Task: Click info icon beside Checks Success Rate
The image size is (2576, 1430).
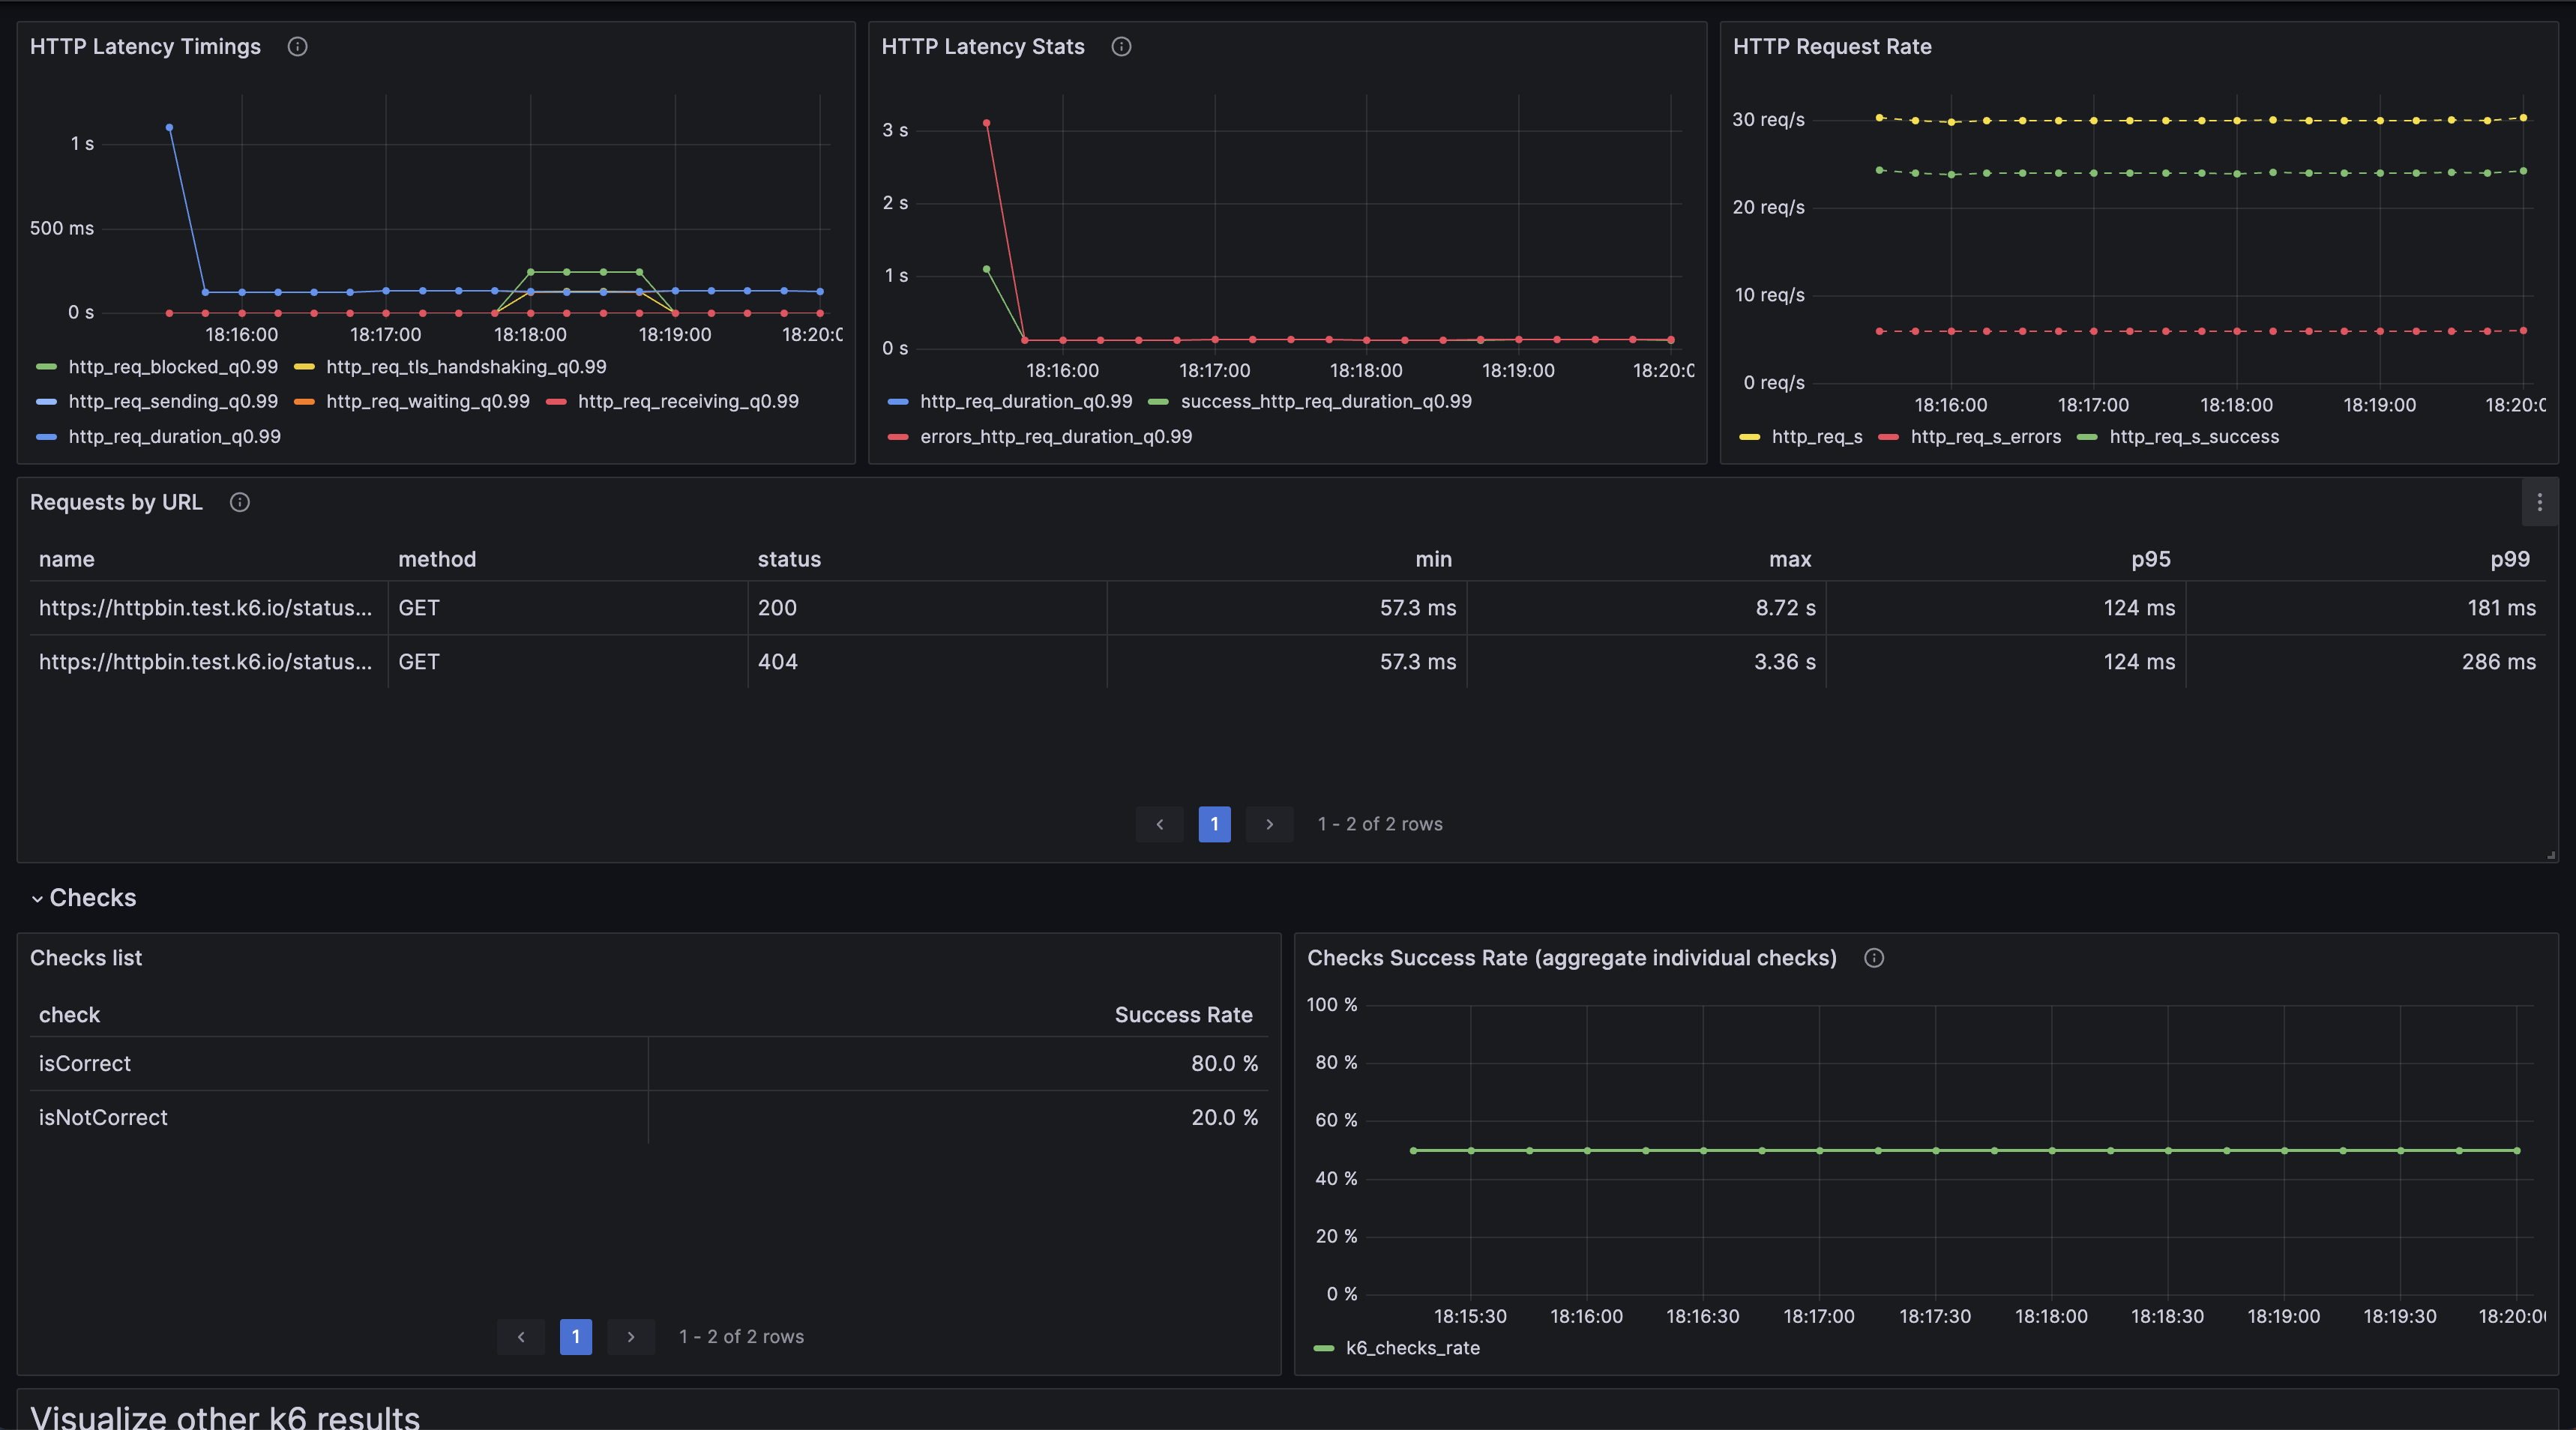Action: pyautogui.click(x=1874, y=958)
